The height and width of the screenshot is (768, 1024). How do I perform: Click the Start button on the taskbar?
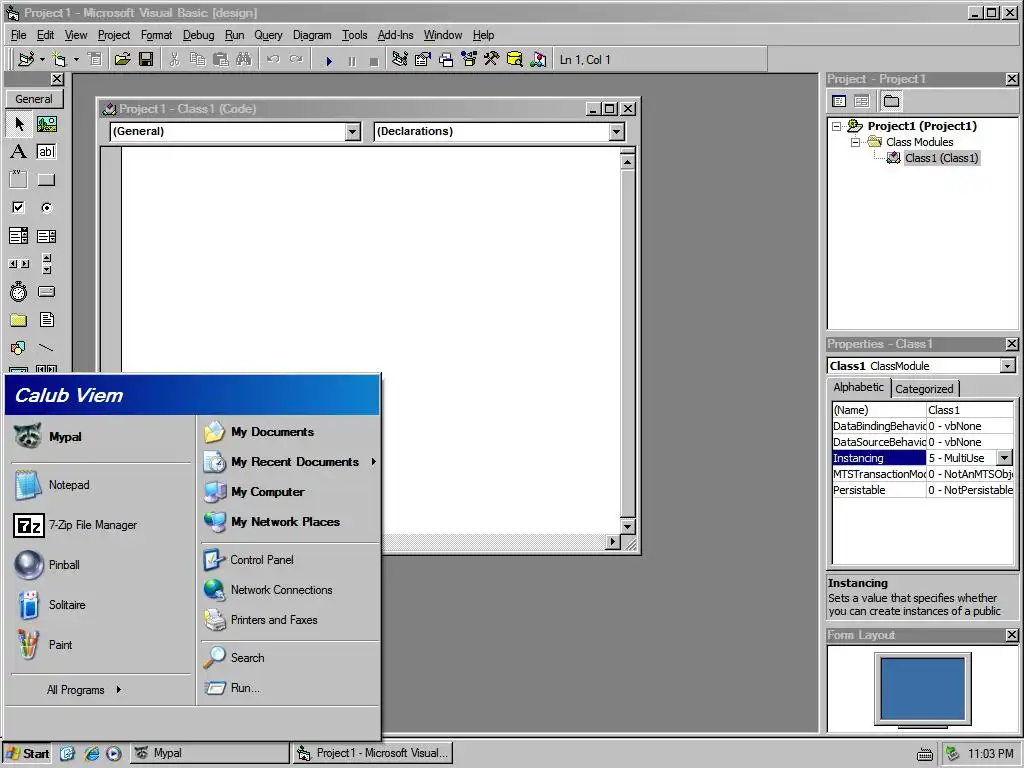(27, 754)
